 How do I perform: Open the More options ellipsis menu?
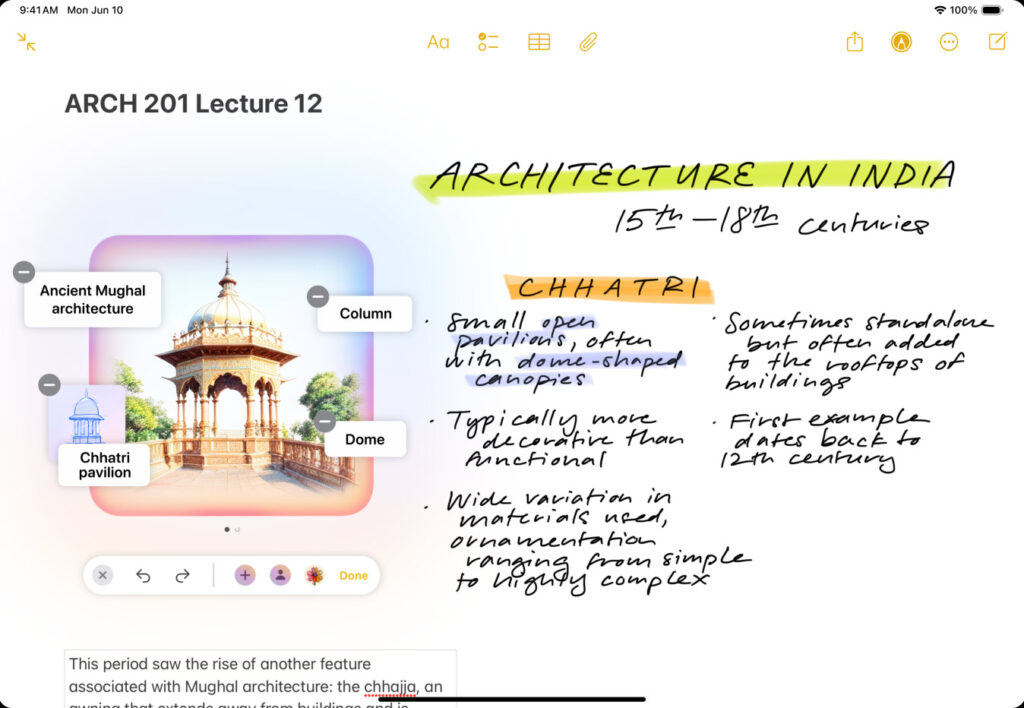coord(949,42)
